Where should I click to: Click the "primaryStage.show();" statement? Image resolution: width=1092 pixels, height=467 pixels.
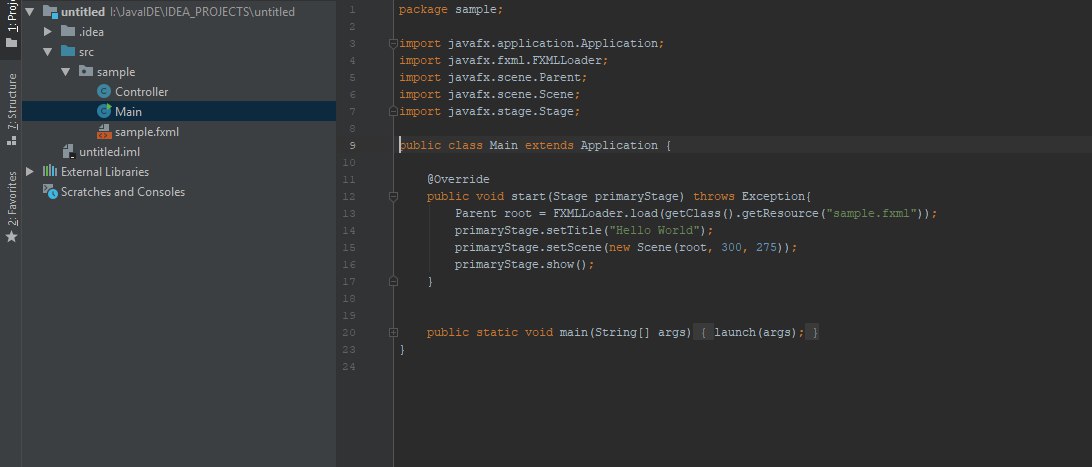click(525, 264)
